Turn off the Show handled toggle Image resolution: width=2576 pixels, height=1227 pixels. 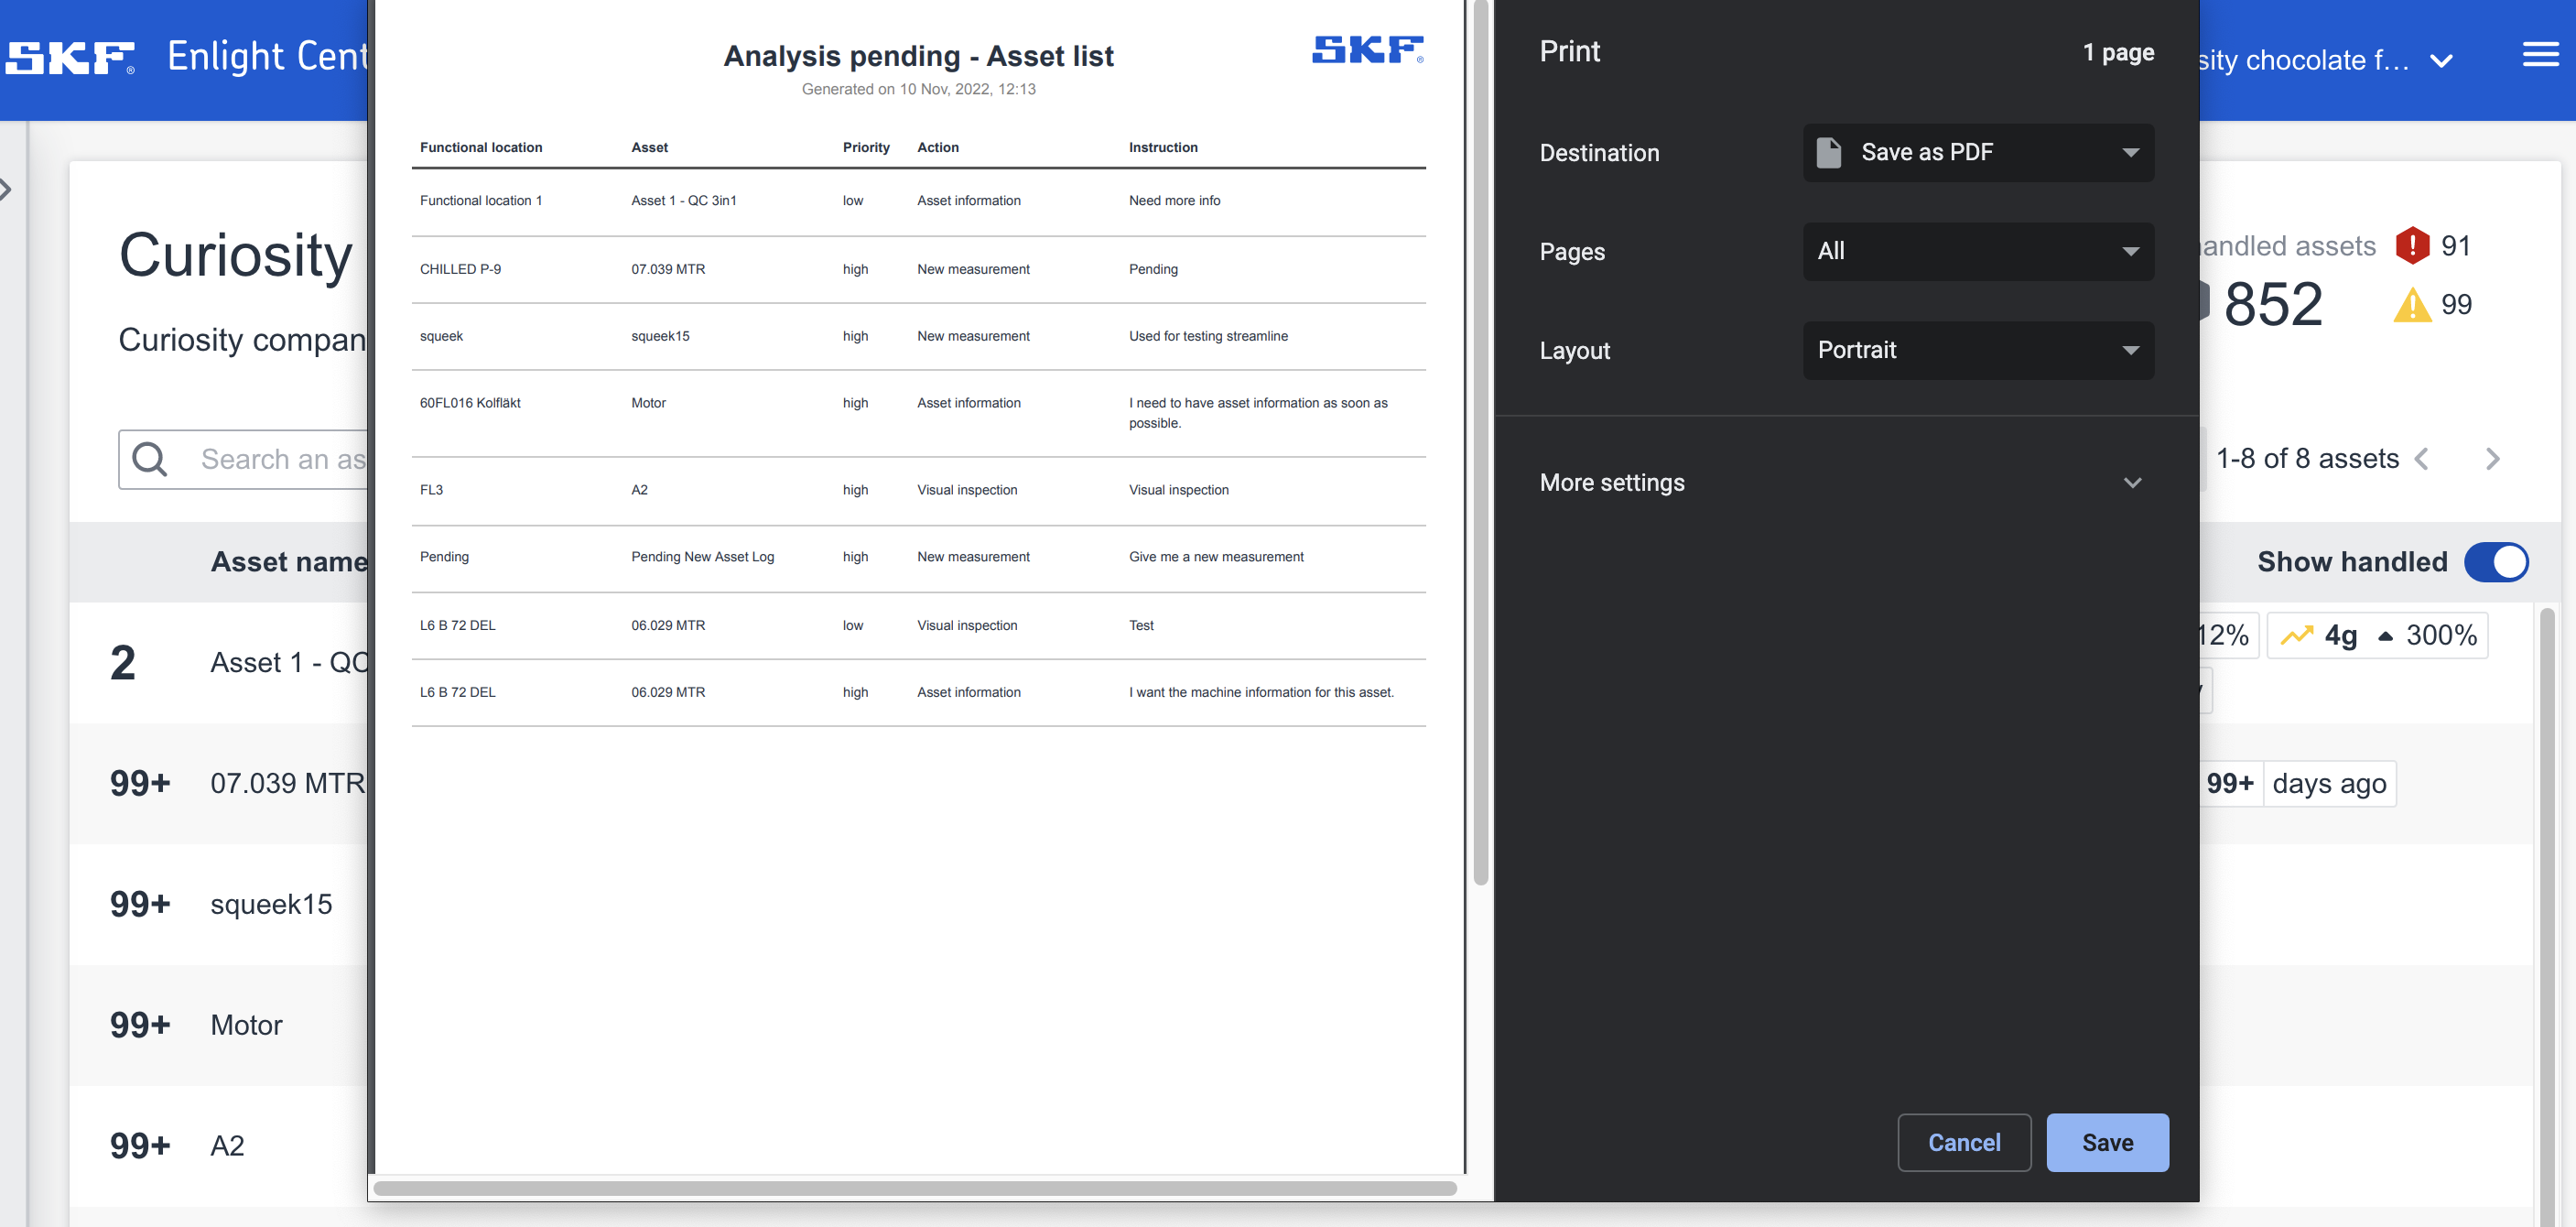[2497, 562]
